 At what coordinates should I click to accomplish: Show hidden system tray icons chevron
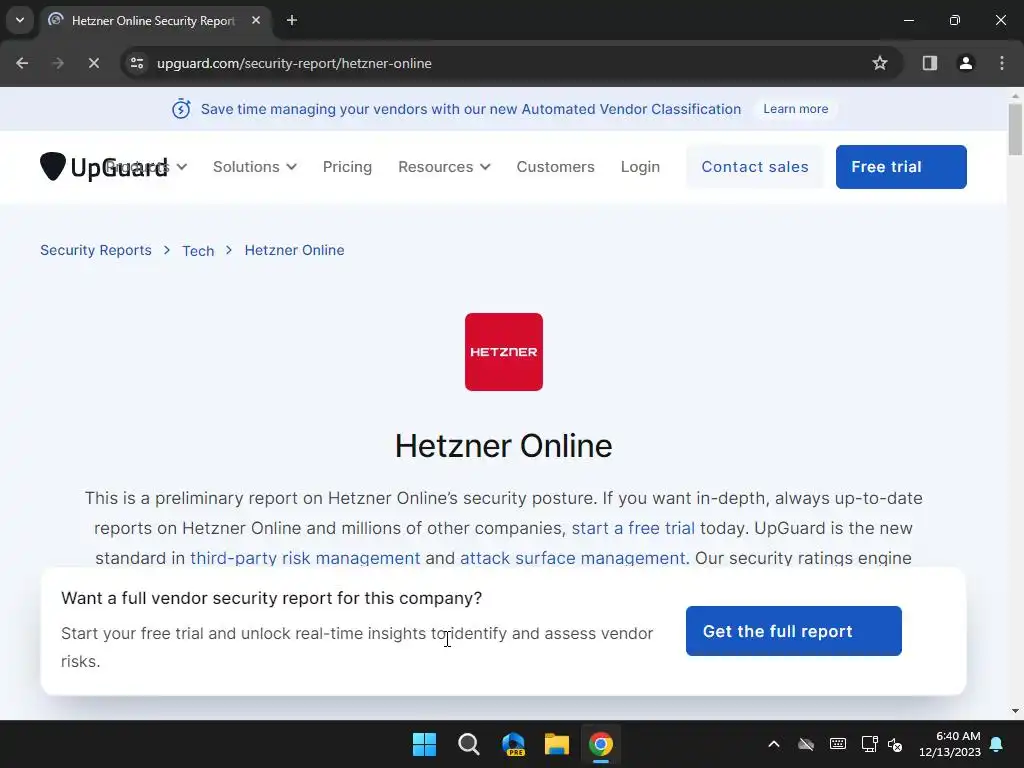774,744
